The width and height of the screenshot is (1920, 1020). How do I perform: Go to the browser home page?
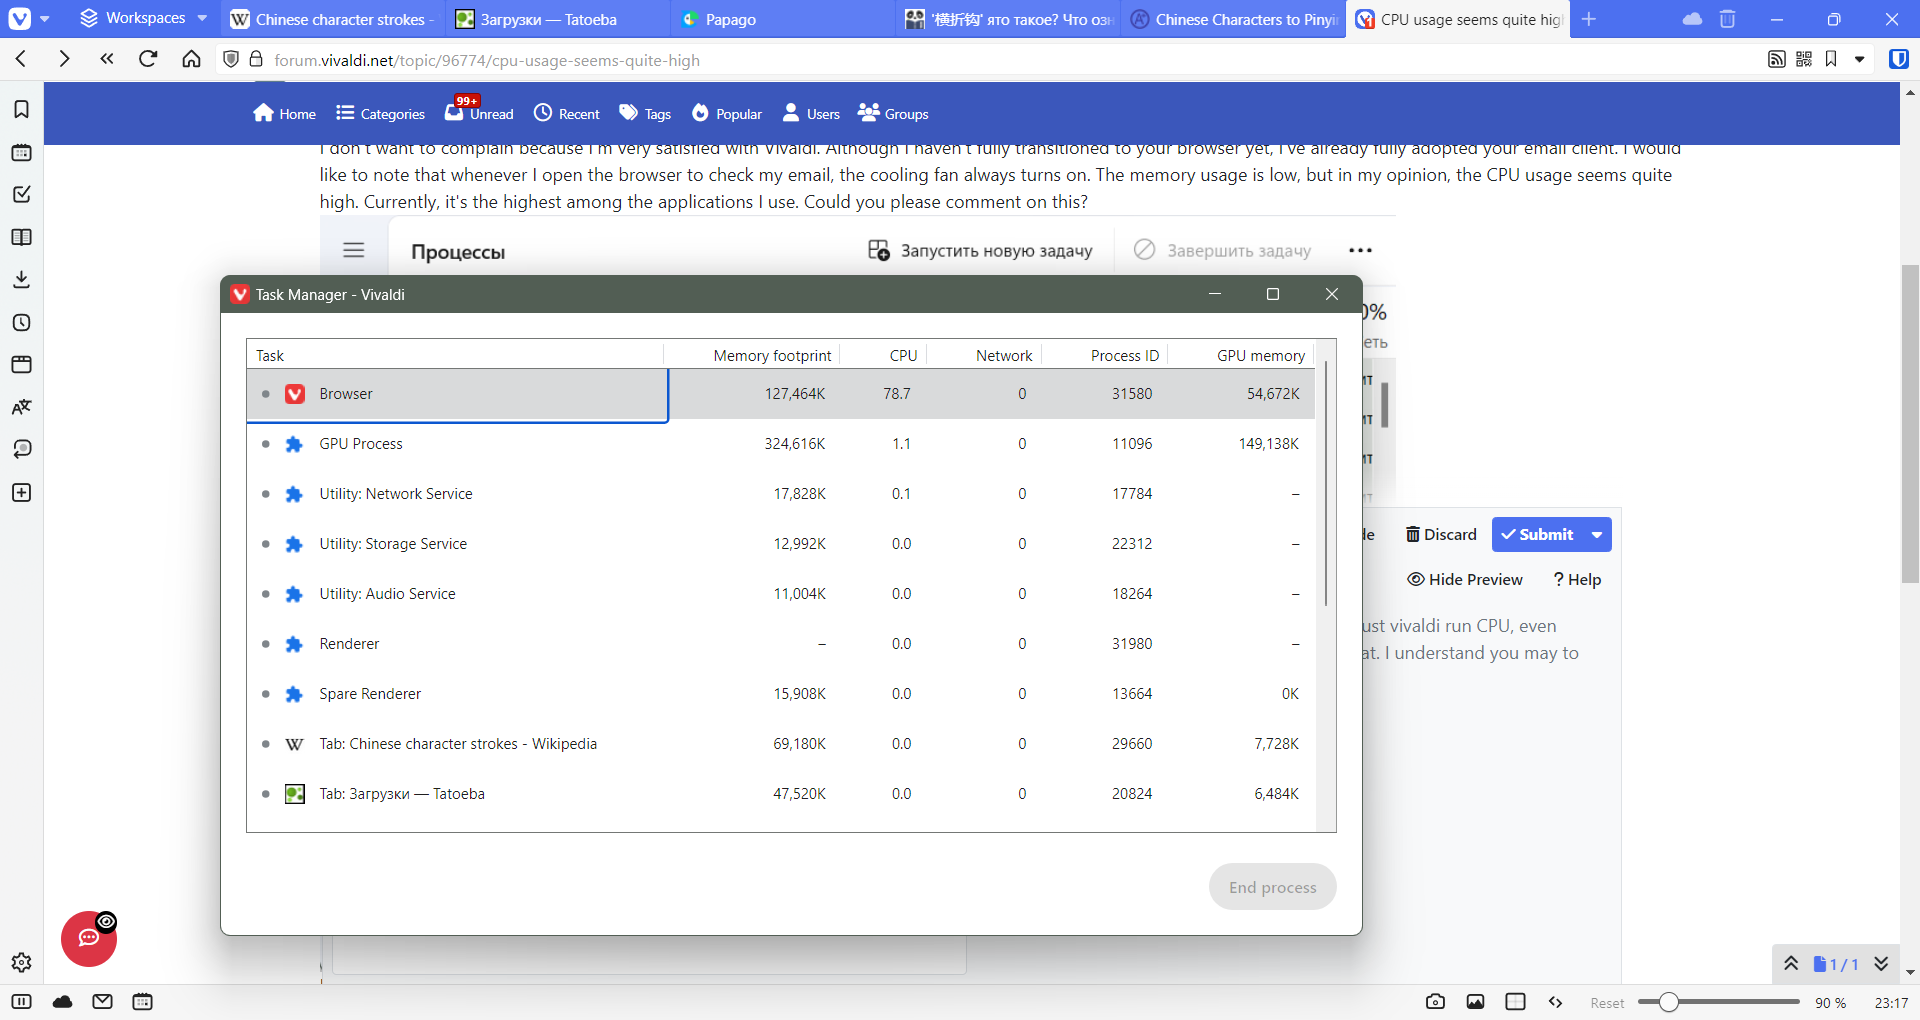pos(191,59)
